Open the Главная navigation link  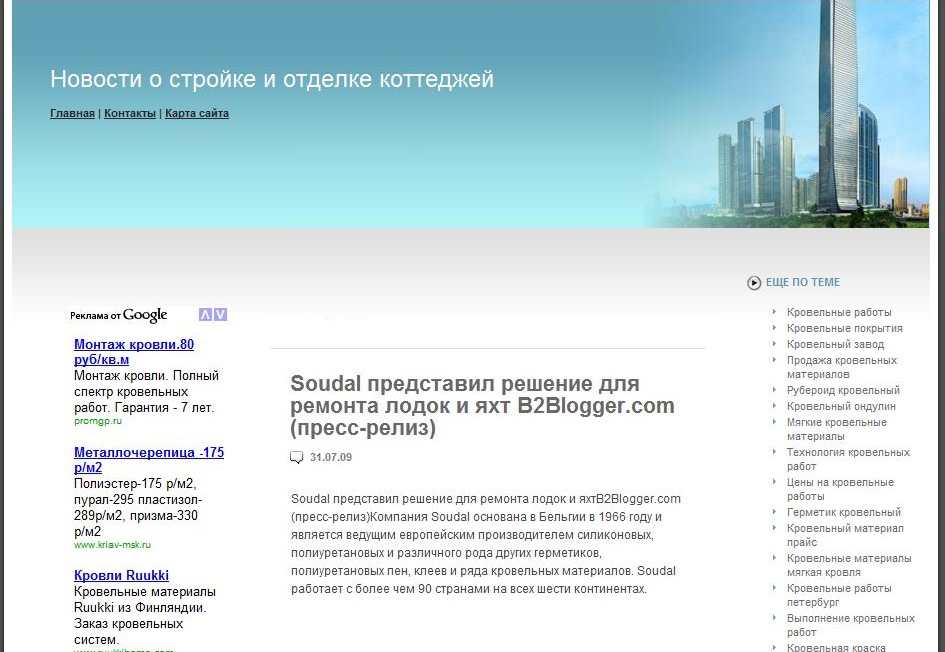click(x=72, y=113)
